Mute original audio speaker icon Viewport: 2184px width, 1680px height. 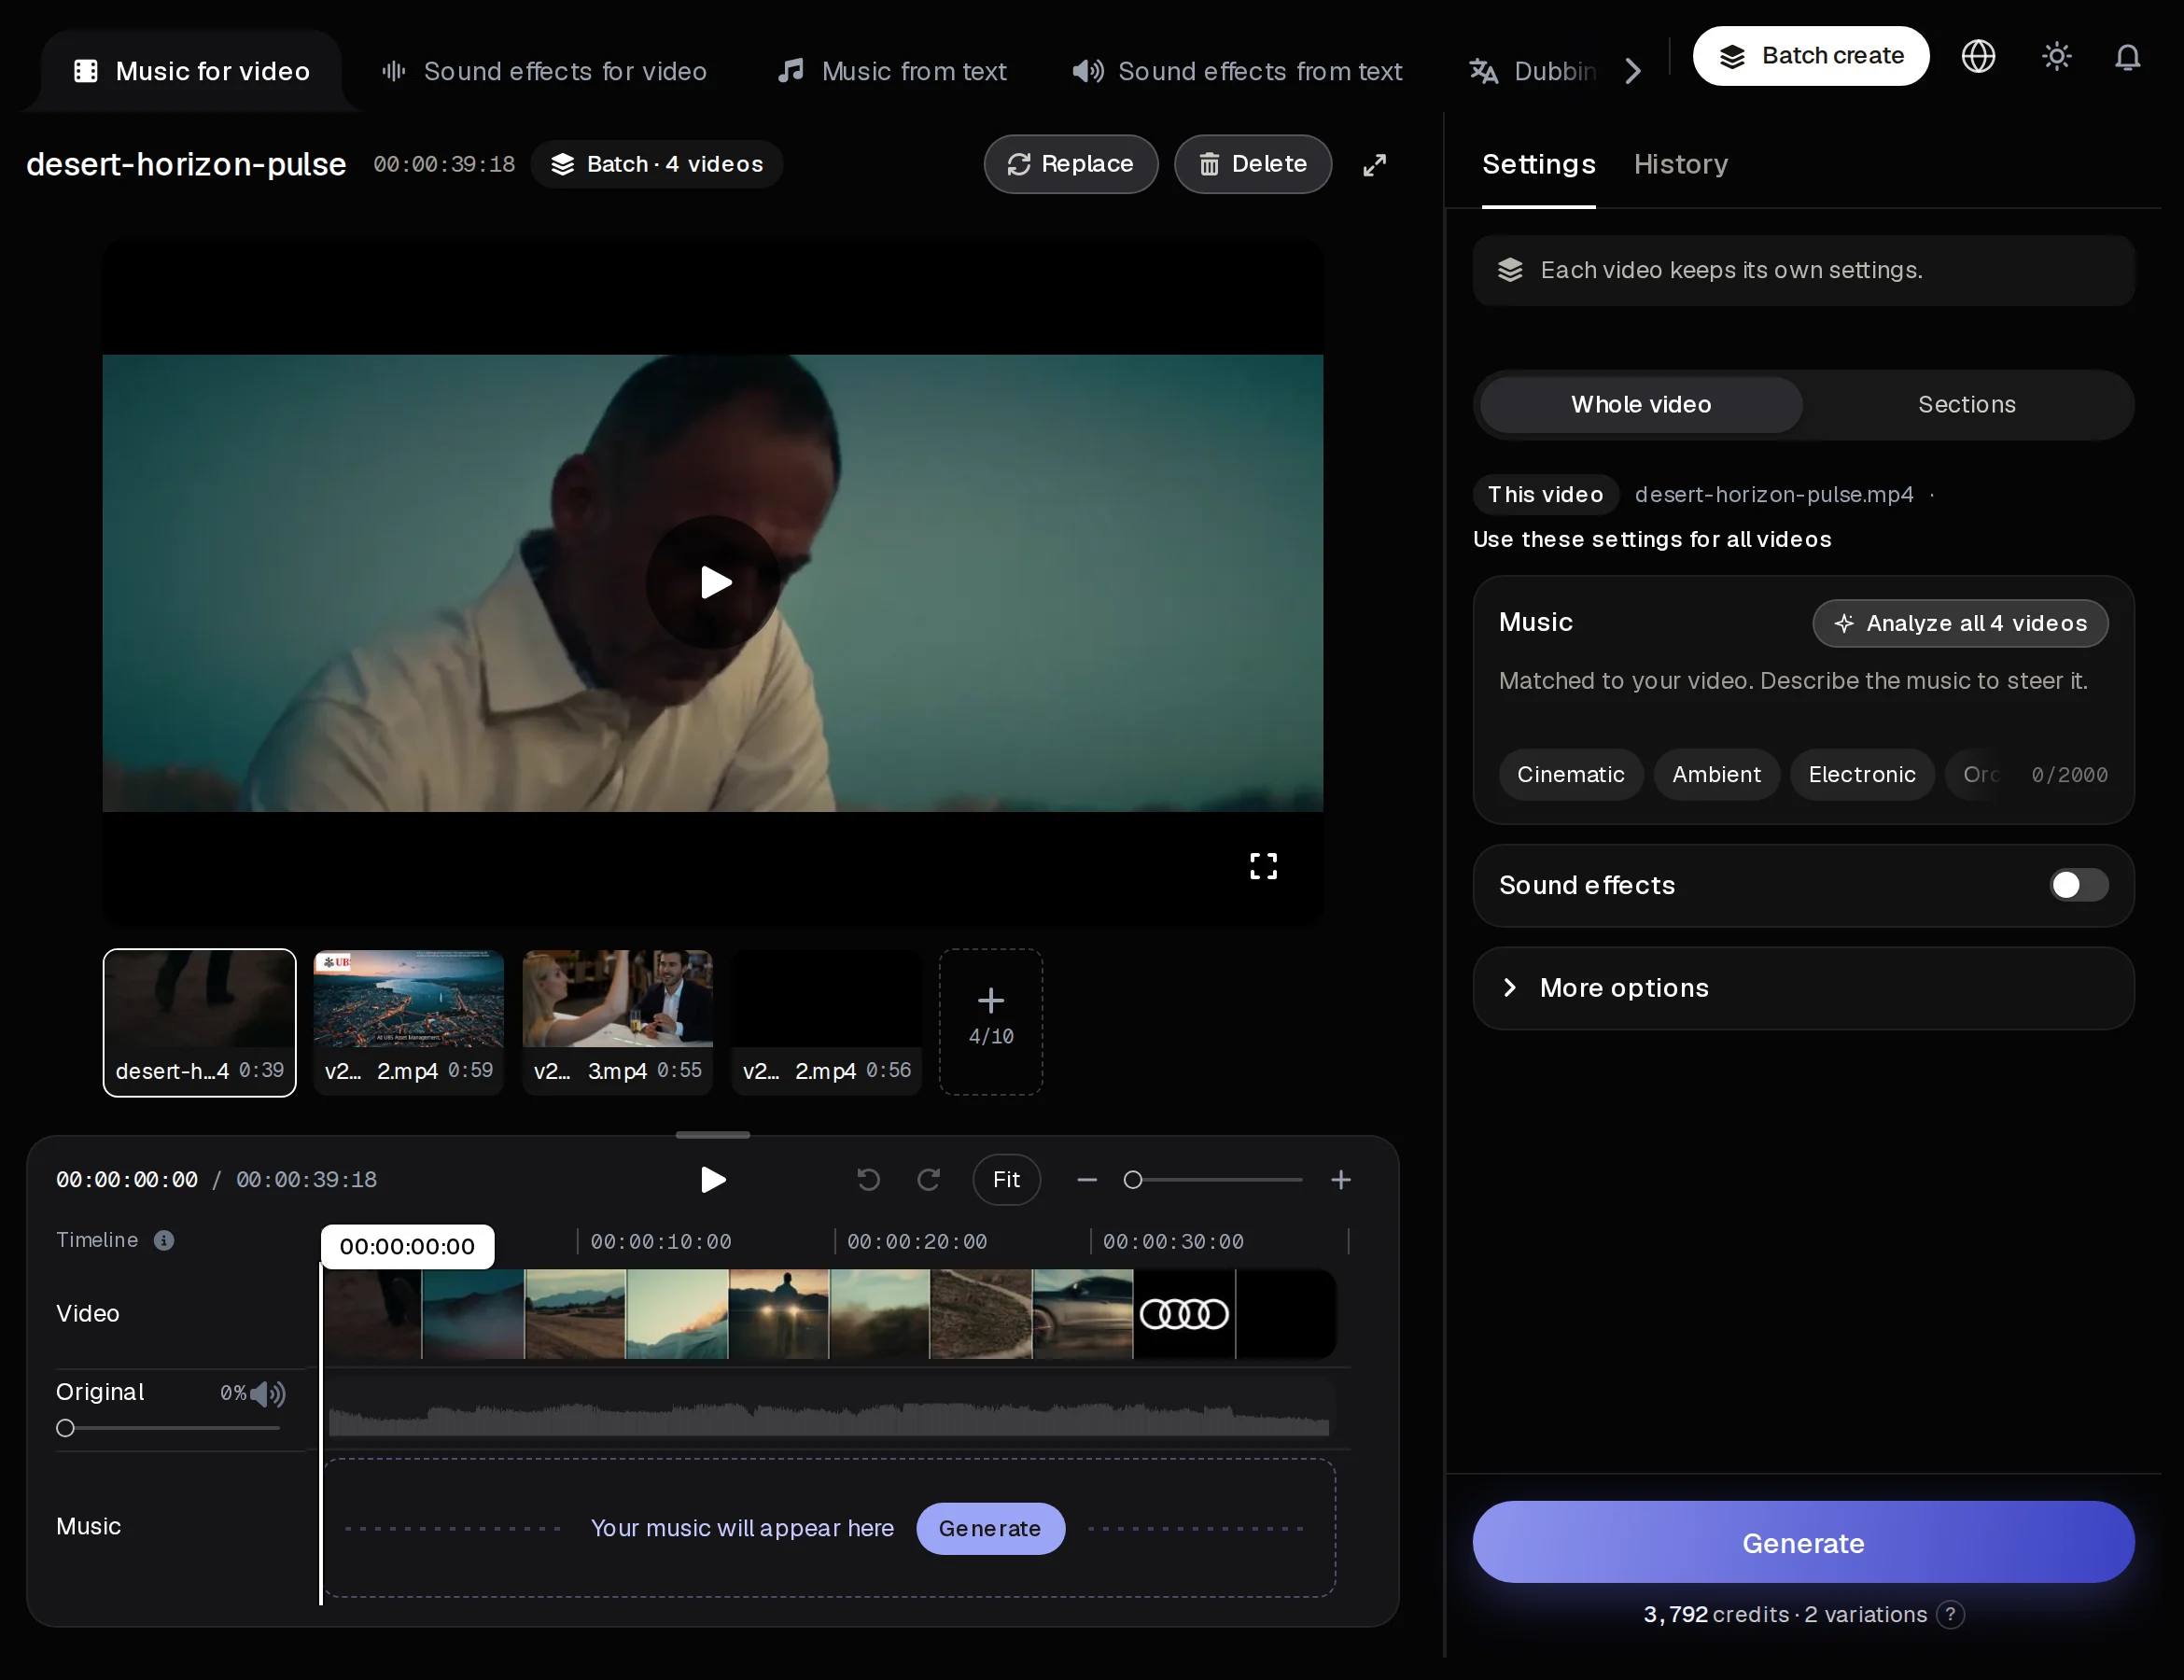tap(267, 1393)
